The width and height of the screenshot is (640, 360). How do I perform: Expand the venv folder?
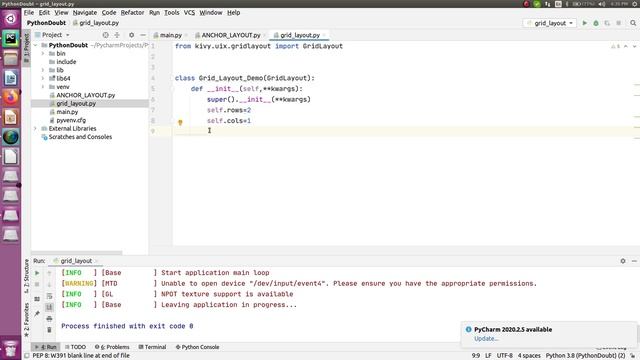43,87
